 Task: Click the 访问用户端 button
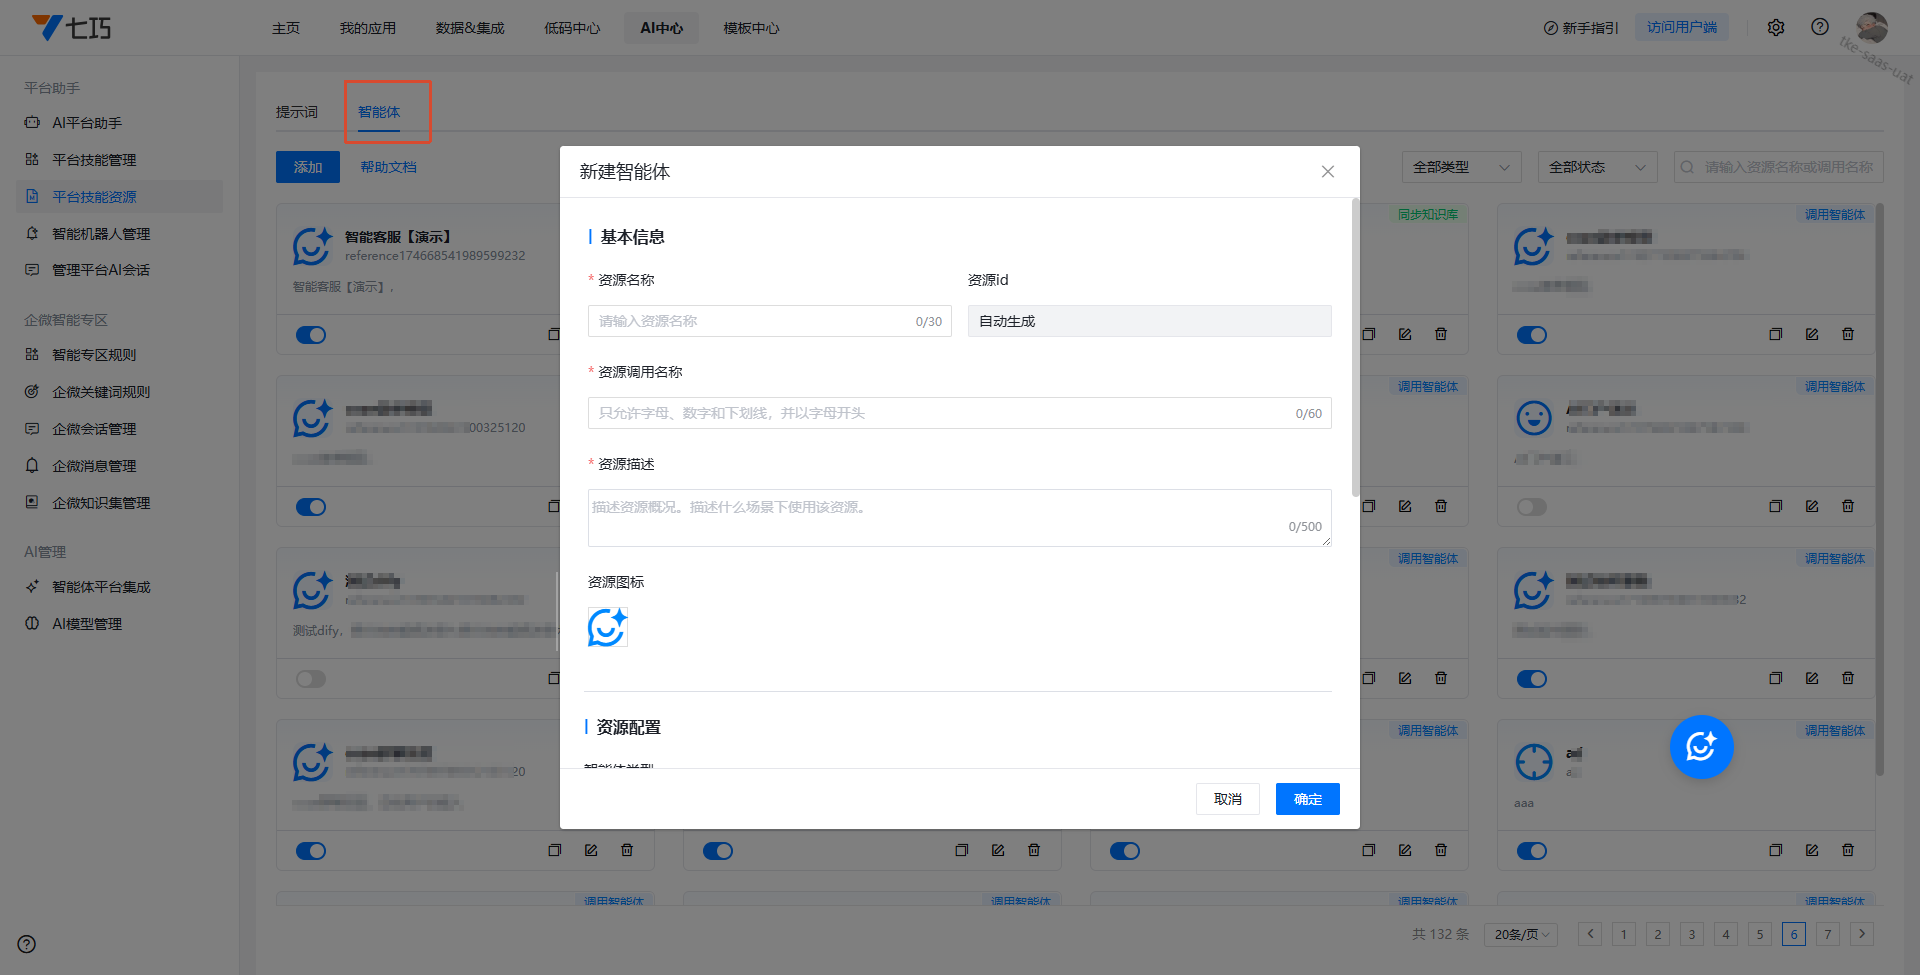[1682, 27]
